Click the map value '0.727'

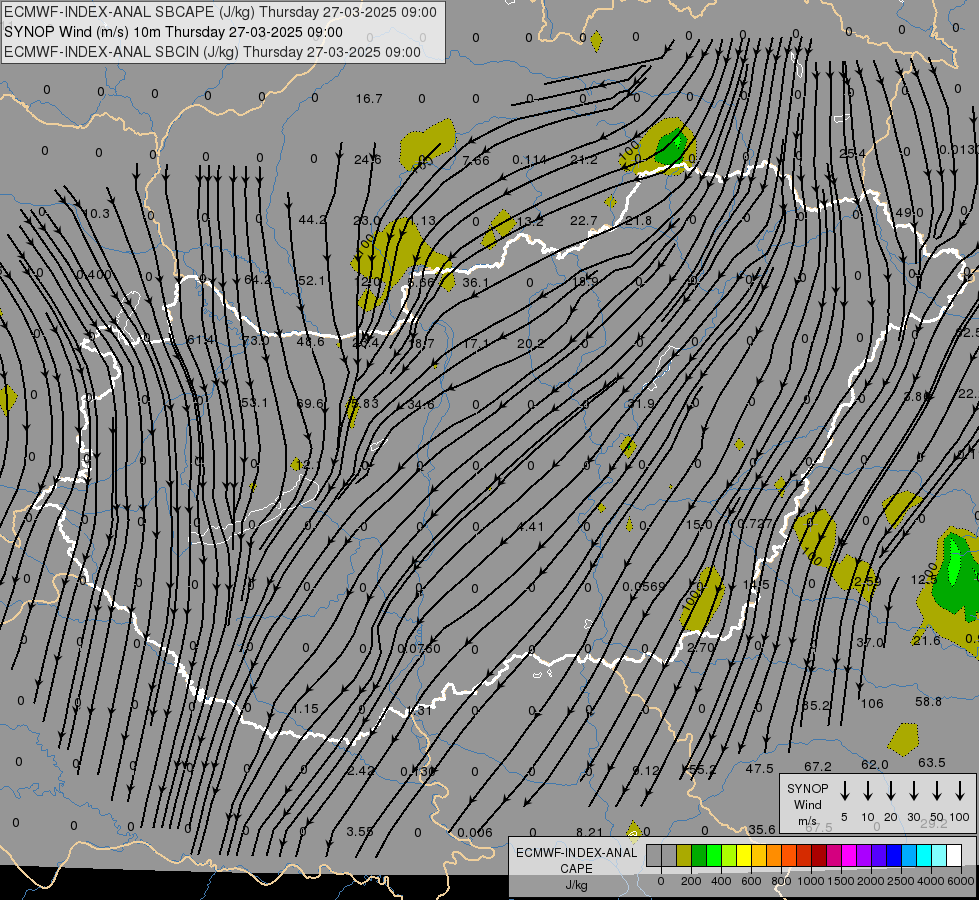755,523
